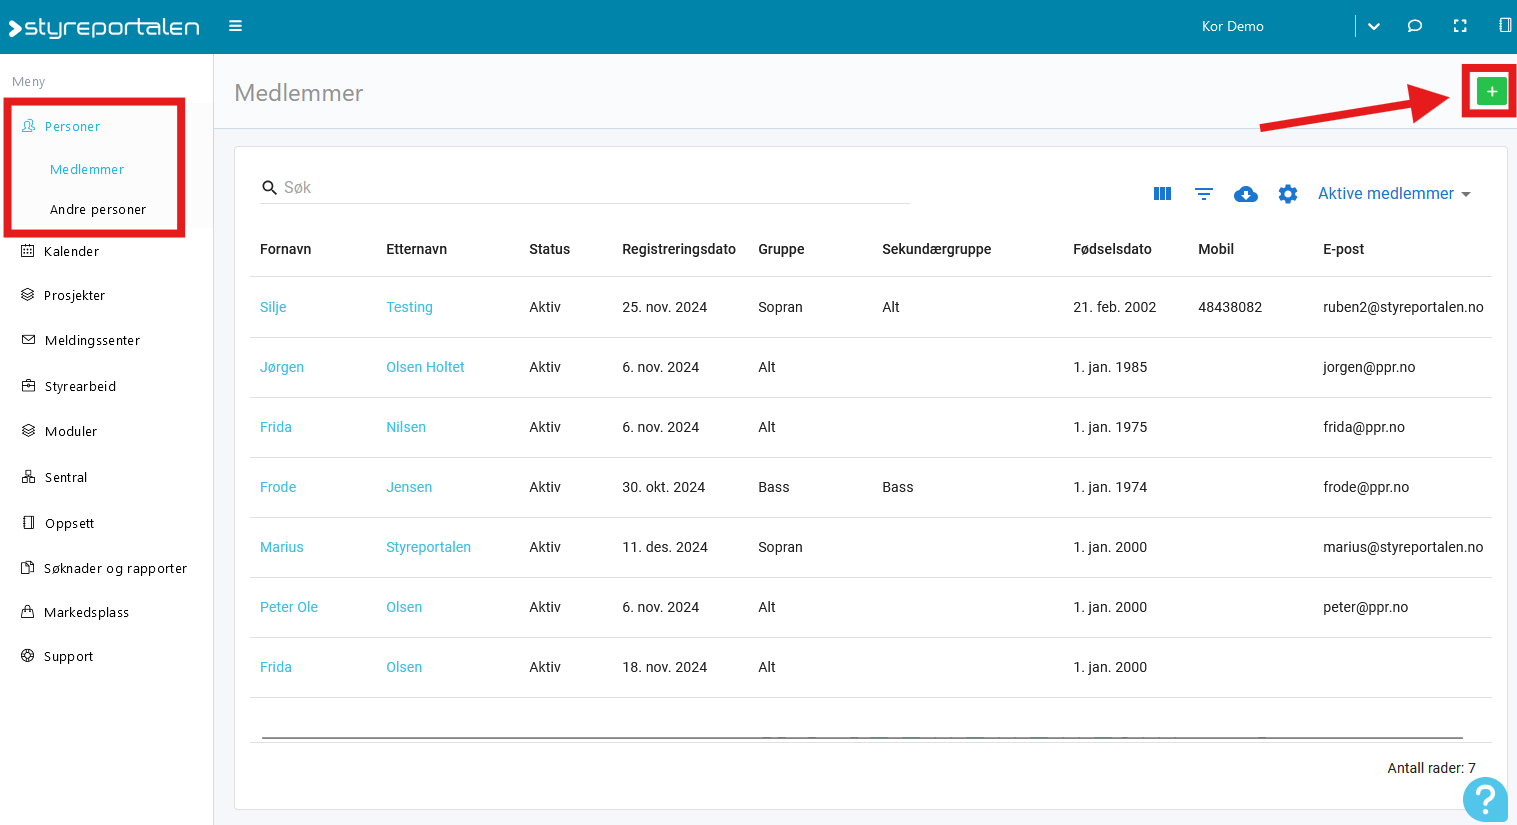Open Meldingssenter from the sidebar
The height and width of the screenshot is (825, 1517).
tap(92, 341)
